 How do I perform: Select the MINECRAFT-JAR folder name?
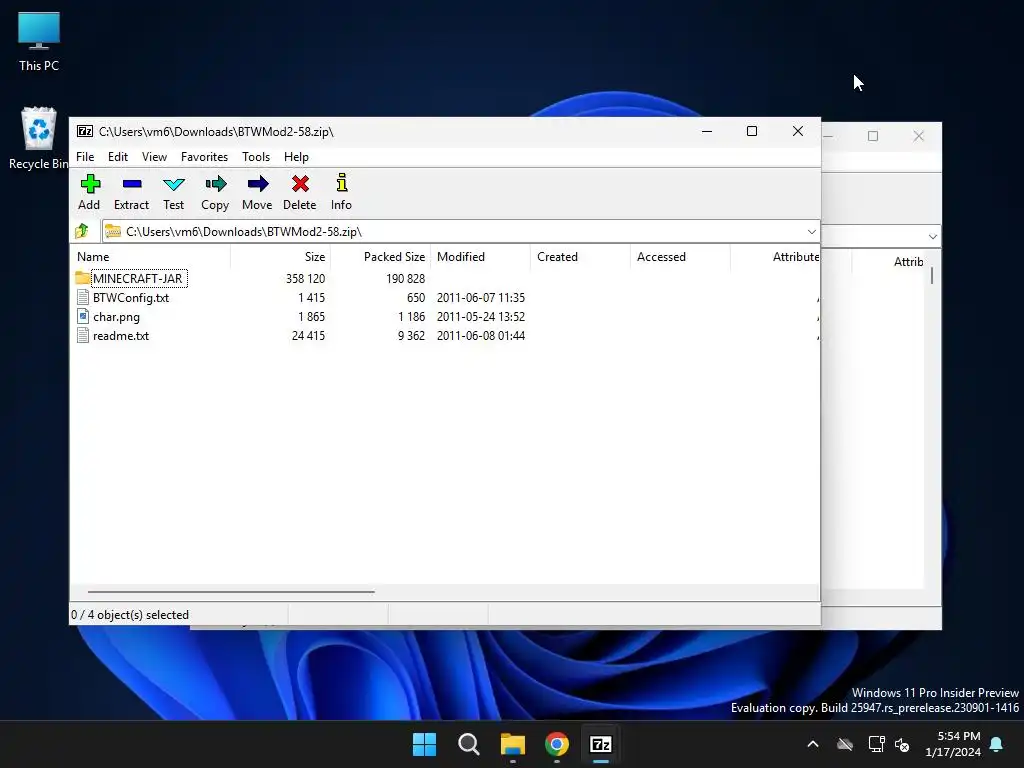[x=138, y=279]
